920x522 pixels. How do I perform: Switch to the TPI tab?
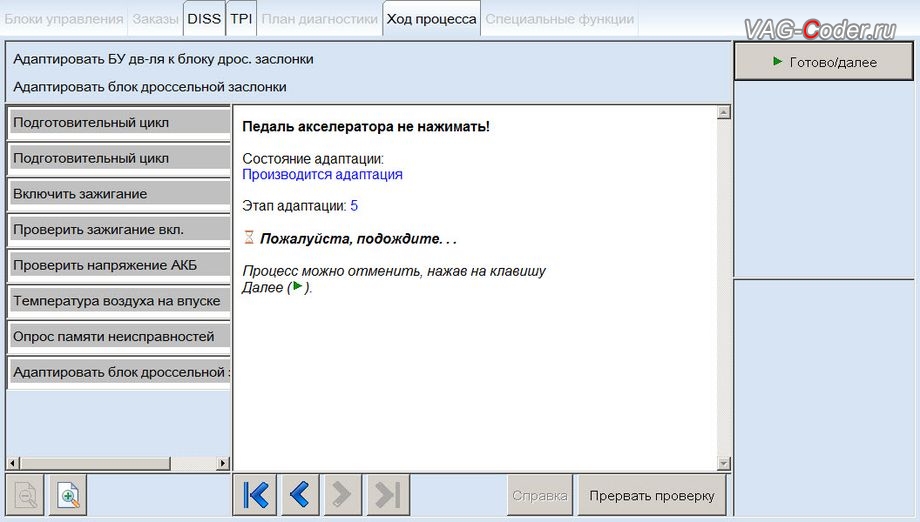coord(241,19)
